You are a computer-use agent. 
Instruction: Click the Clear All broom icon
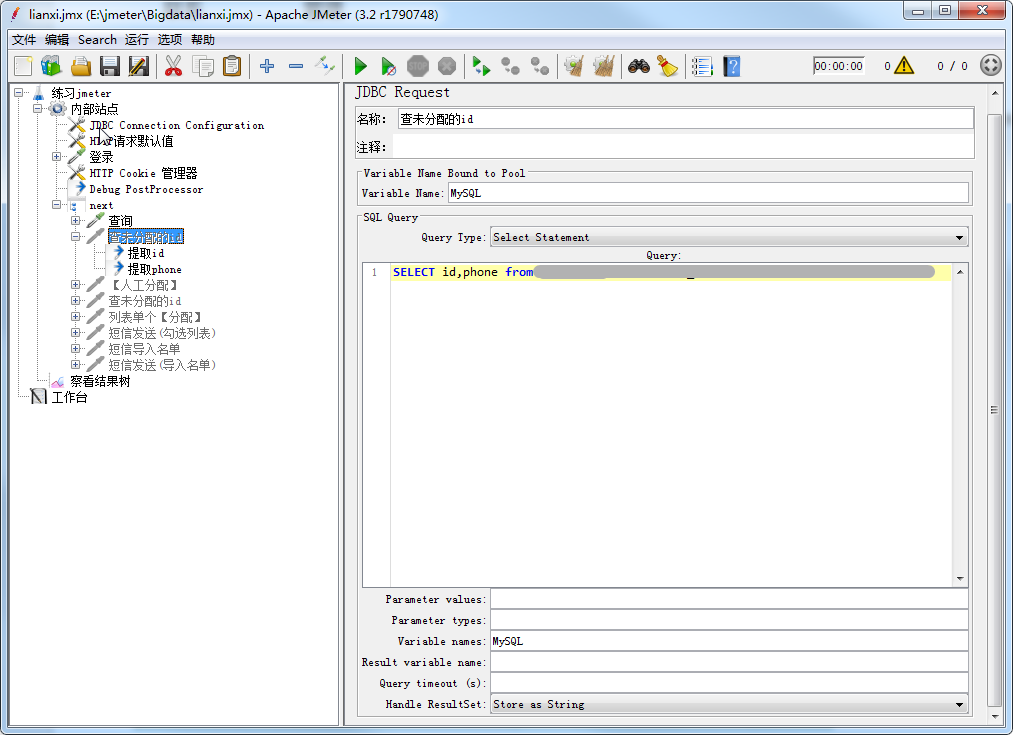(x=667, y=66)
